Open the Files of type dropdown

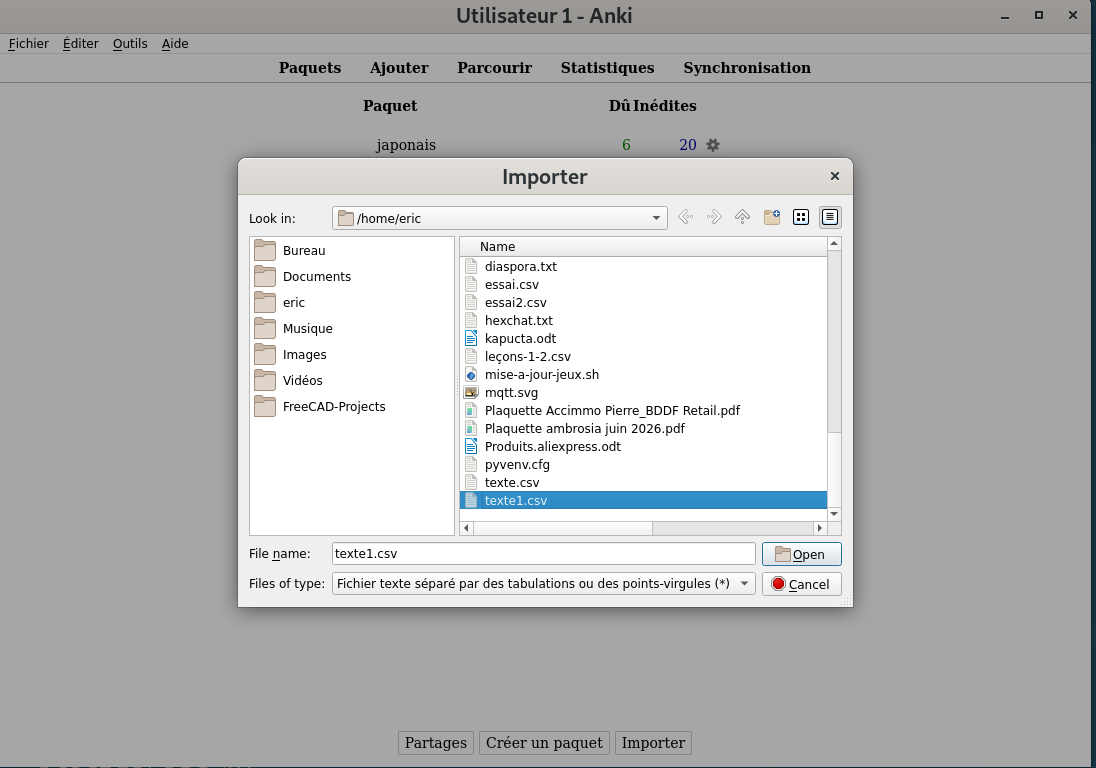(x=744, y=584)
